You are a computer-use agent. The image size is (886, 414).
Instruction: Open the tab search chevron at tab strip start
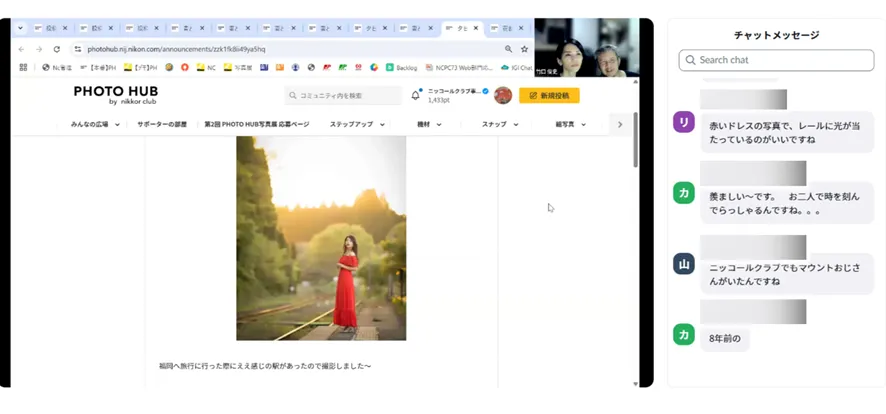click(20, 28)
